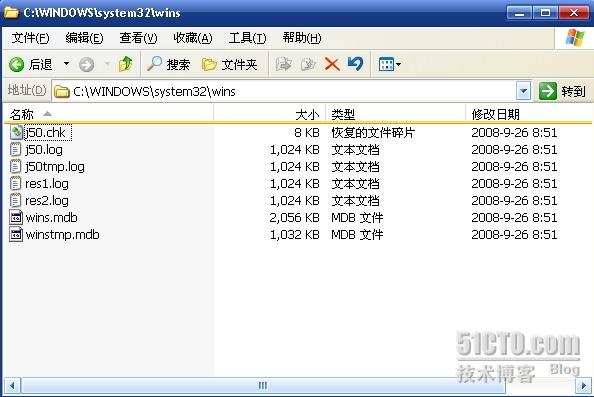
Task: Click the blue Undo arrow icon
Action: click(x=355, y=64)
